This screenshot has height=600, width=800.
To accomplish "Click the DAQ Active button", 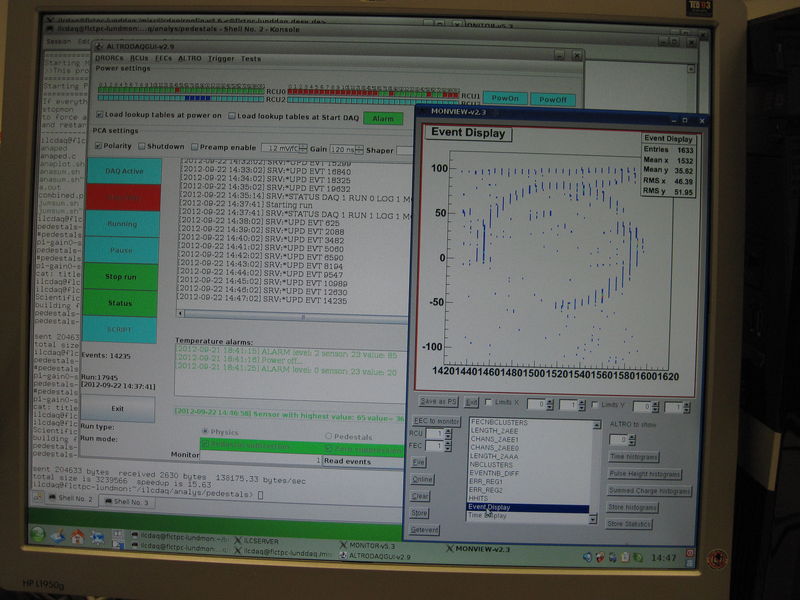I will 124,171.
